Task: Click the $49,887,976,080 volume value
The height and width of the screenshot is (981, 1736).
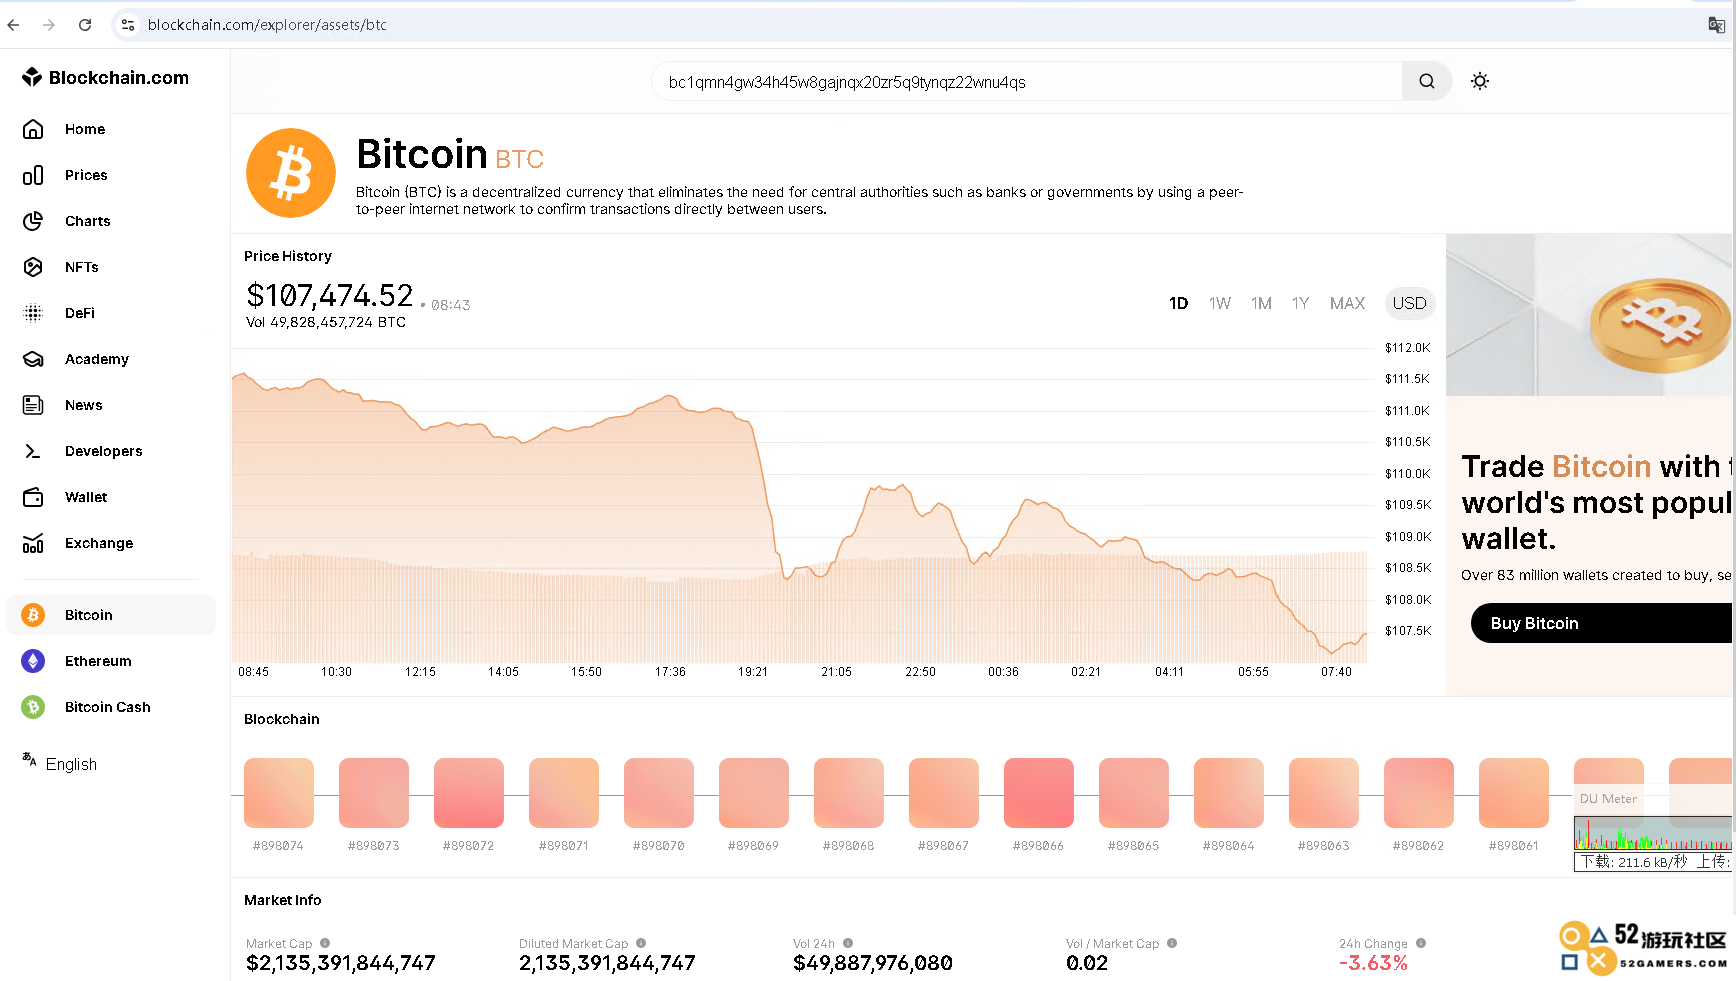Action: coord(873,963)
